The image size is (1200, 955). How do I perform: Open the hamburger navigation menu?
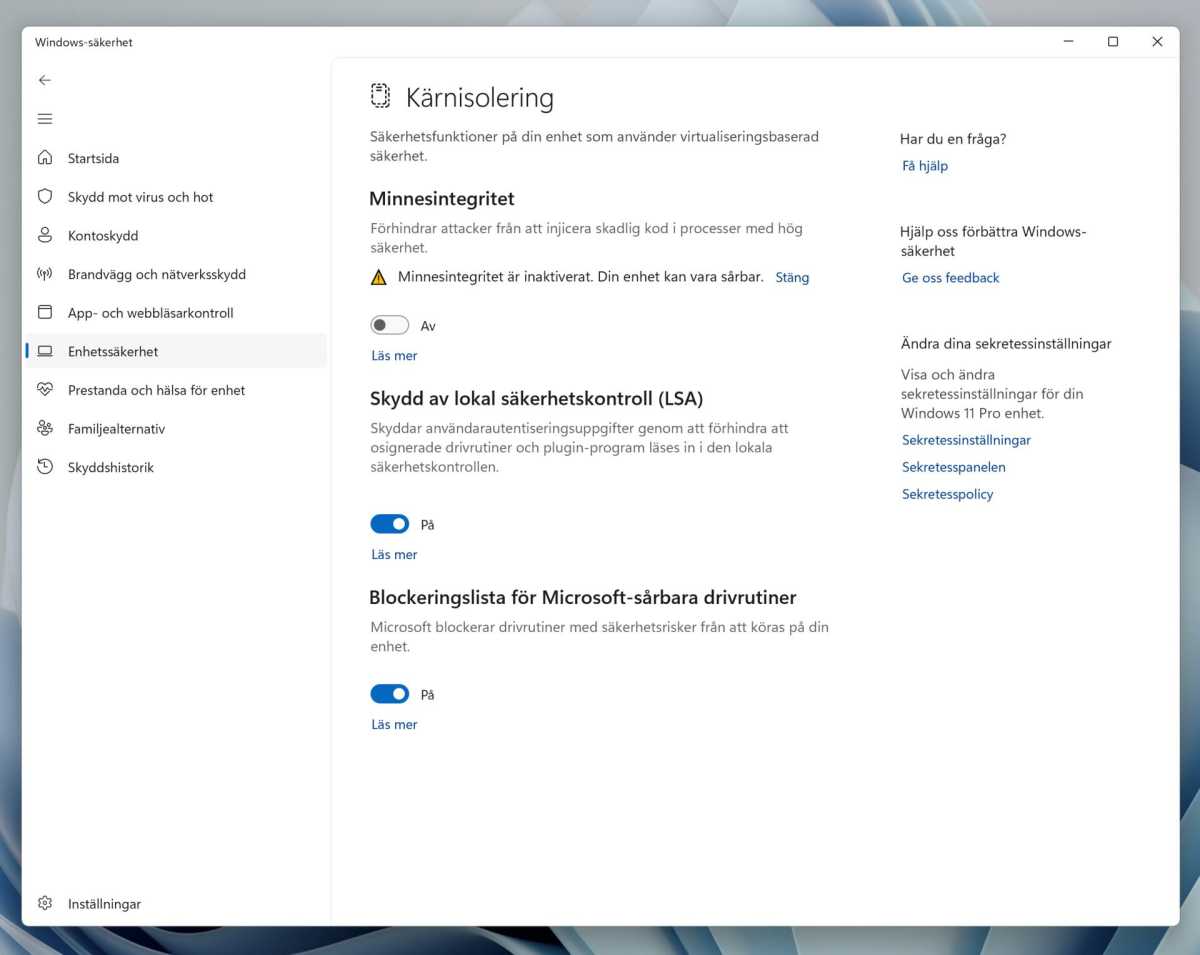[44, 119]
